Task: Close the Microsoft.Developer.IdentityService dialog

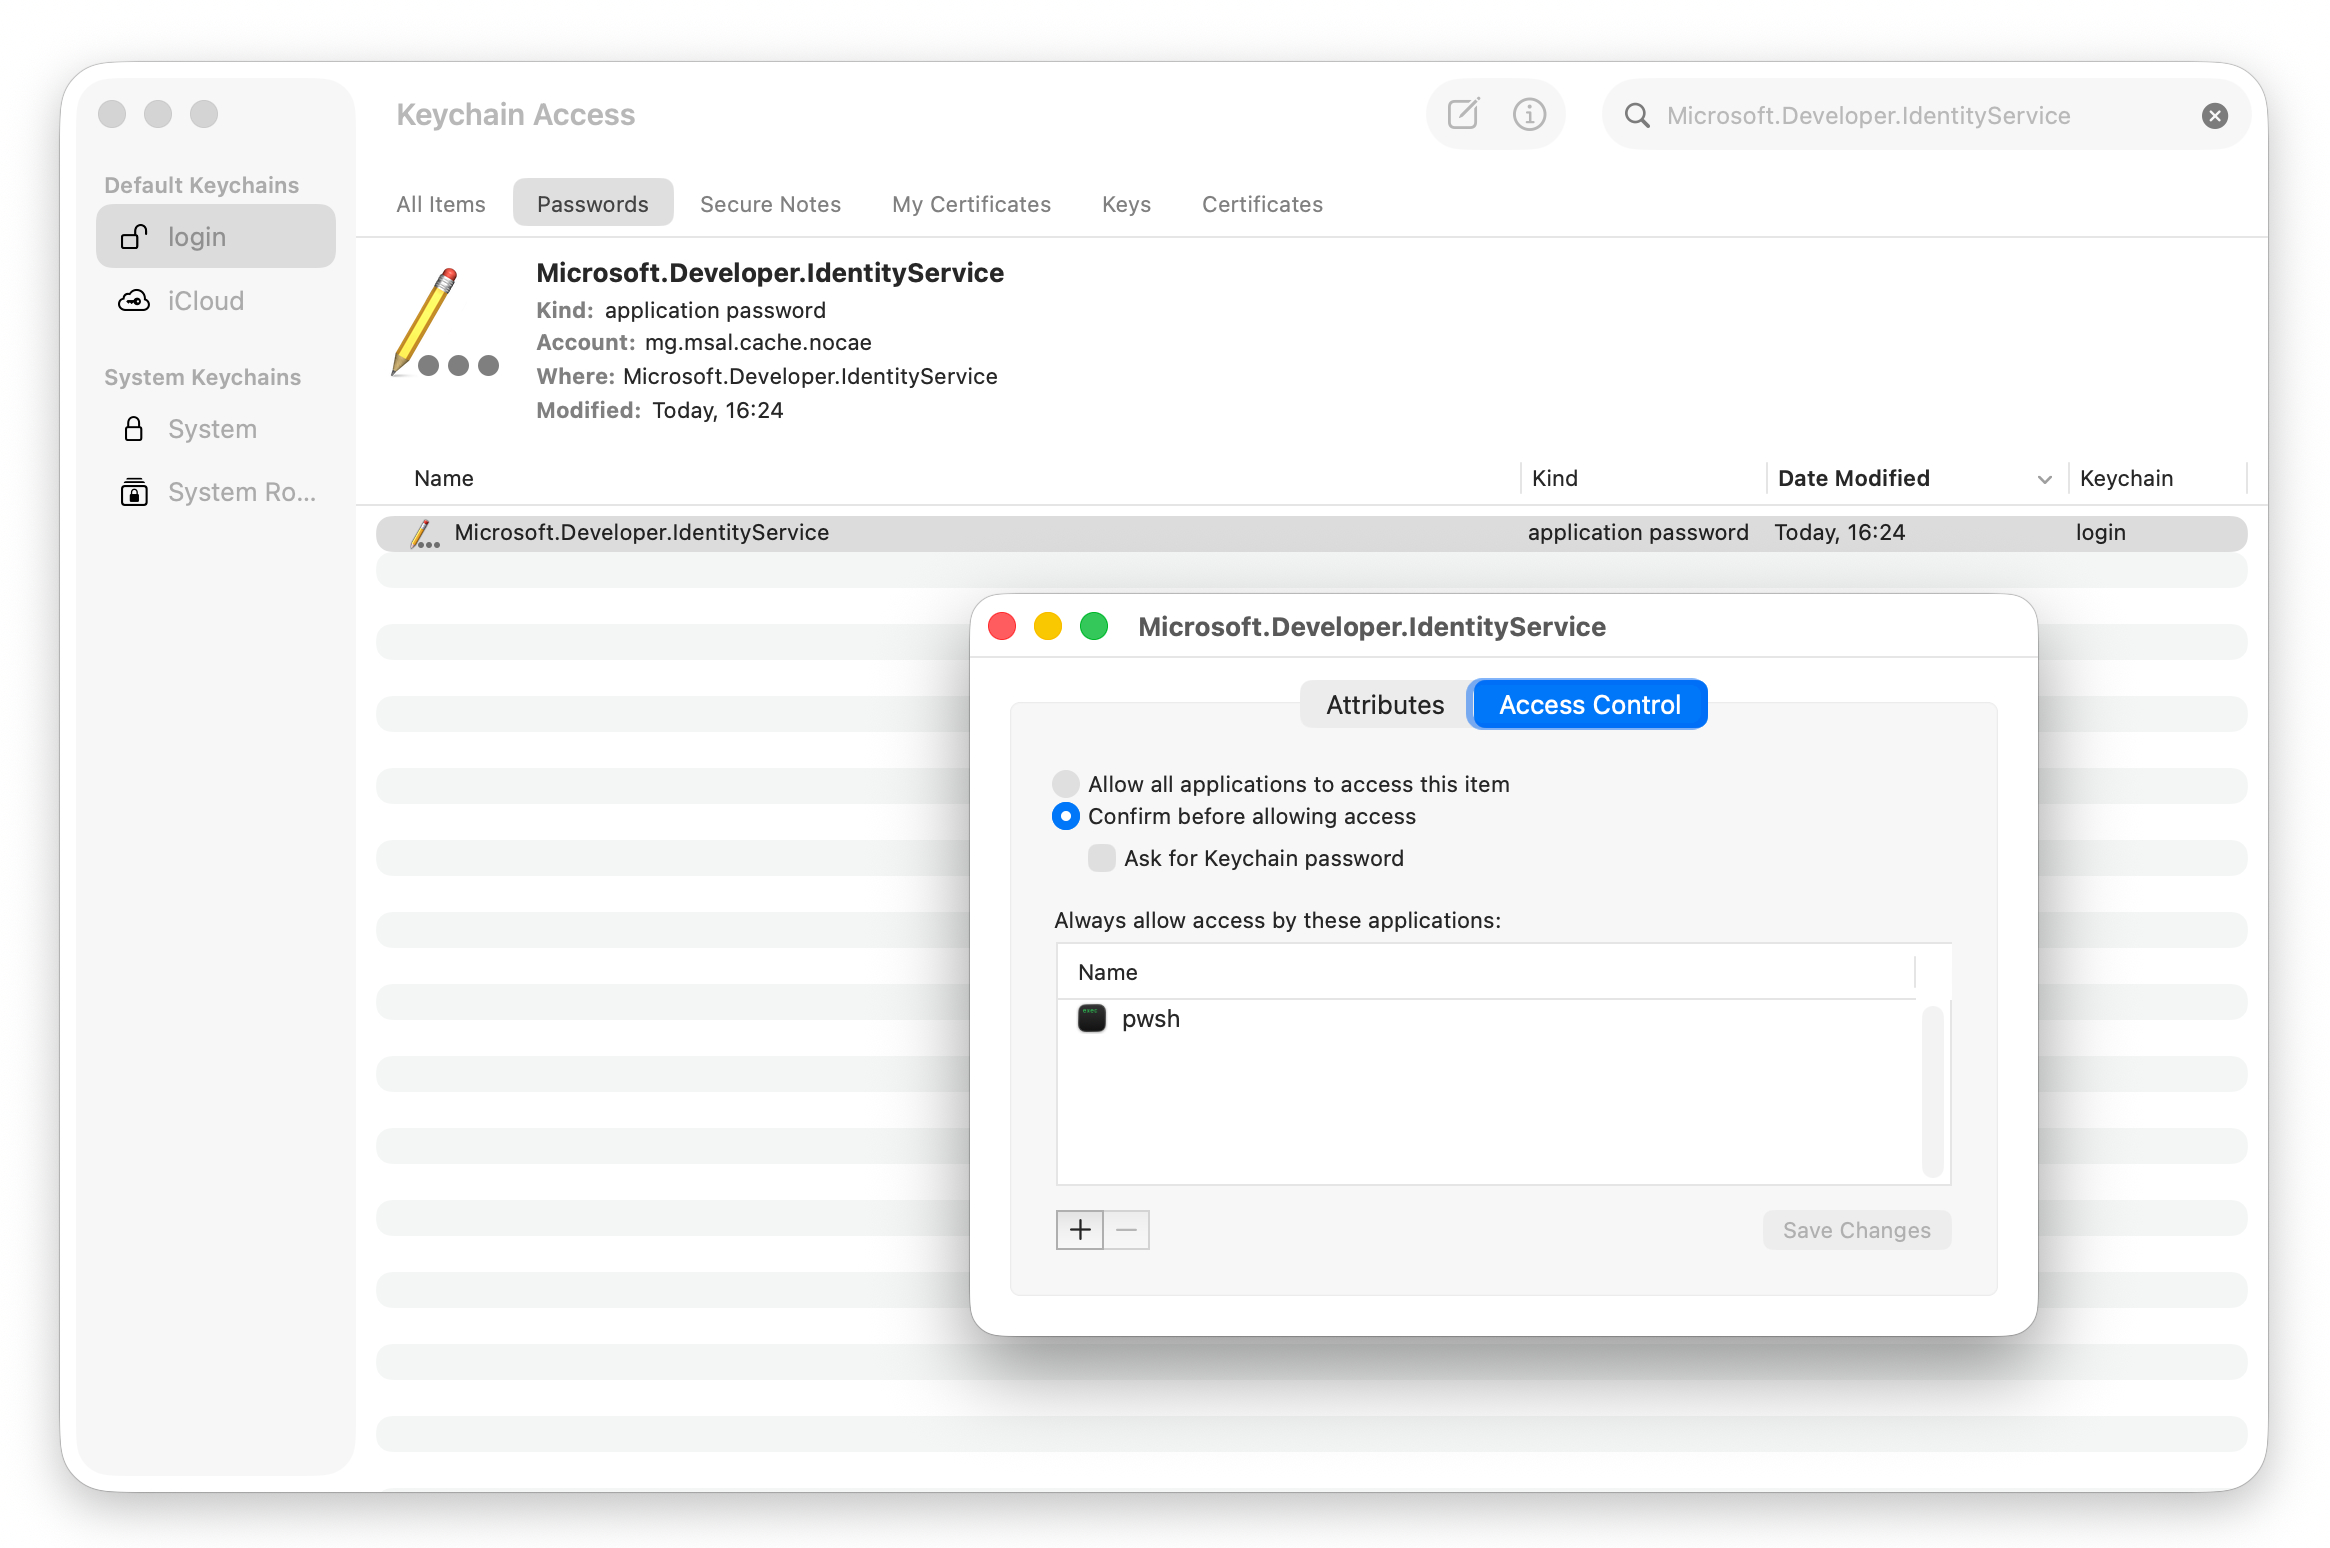Action: (x=1002, y=627)
